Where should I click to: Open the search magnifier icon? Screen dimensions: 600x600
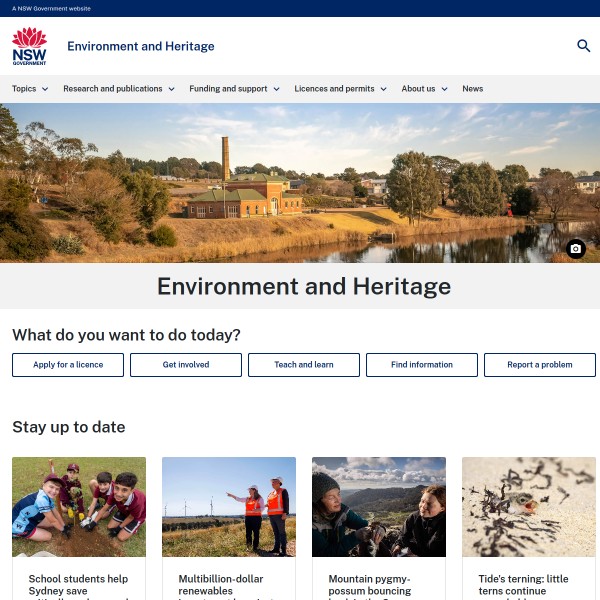[x=584, y=46]
